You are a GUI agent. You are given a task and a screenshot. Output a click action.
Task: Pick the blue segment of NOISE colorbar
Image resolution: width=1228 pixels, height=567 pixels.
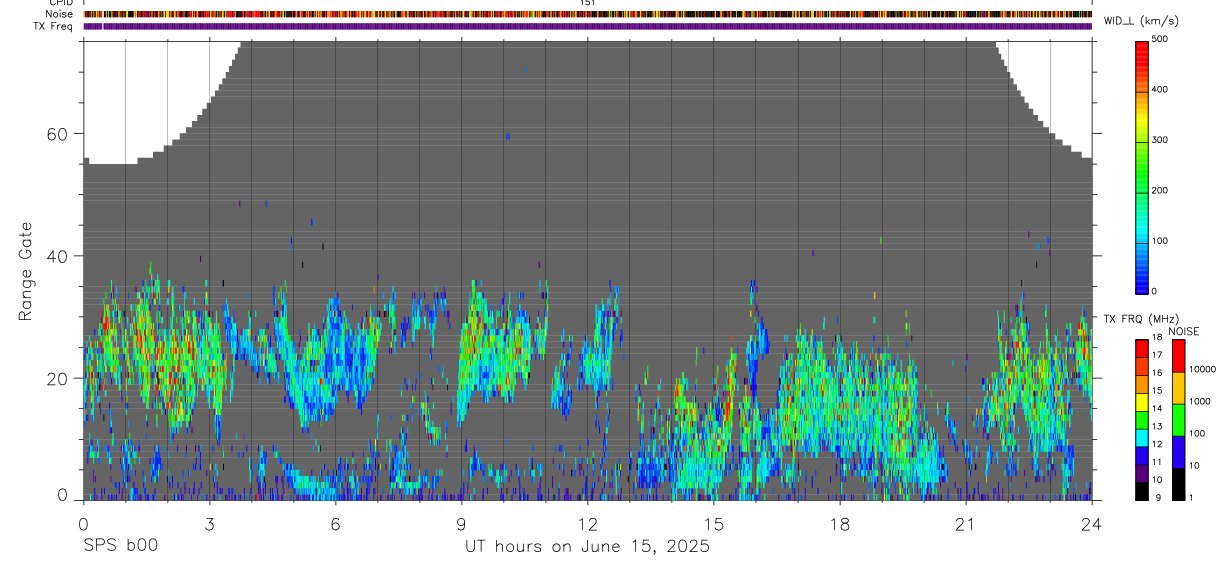pos(1178,451)
